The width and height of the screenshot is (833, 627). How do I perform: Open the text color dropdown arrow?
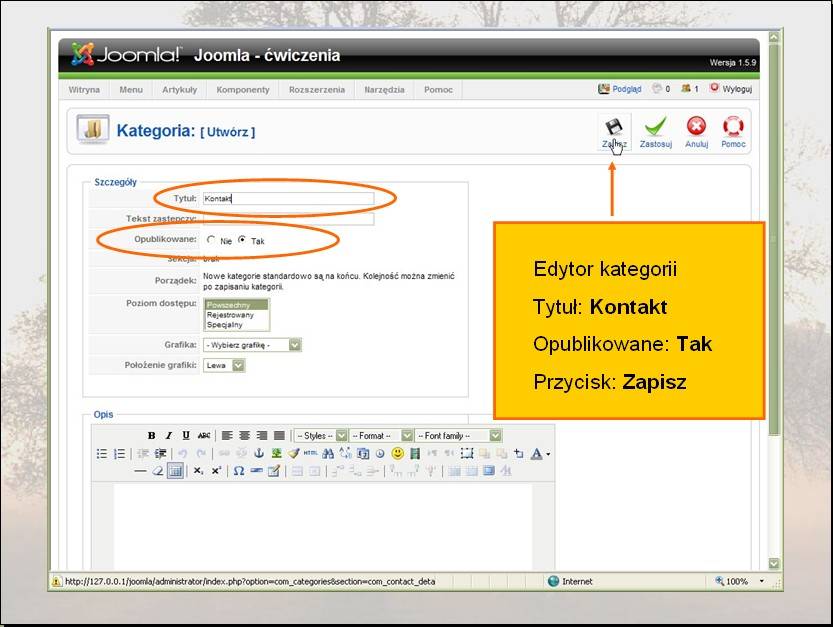point(548,454)
